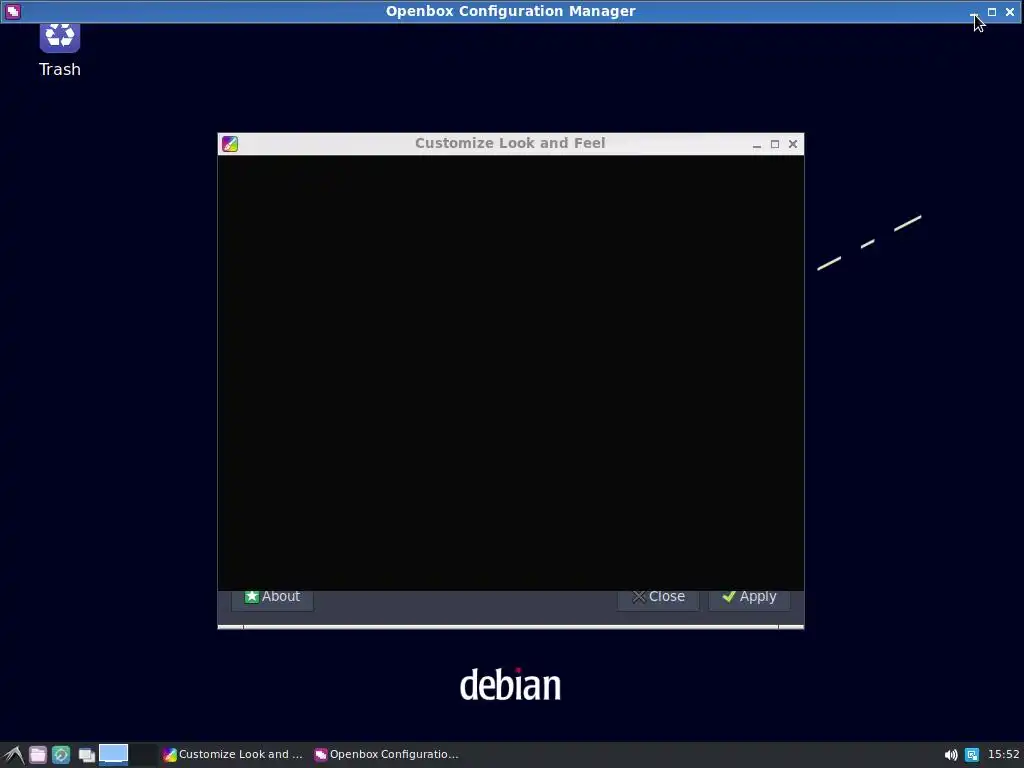
Task: Launch the file manager from the taskbar
Action: click(x=38, y=755)
